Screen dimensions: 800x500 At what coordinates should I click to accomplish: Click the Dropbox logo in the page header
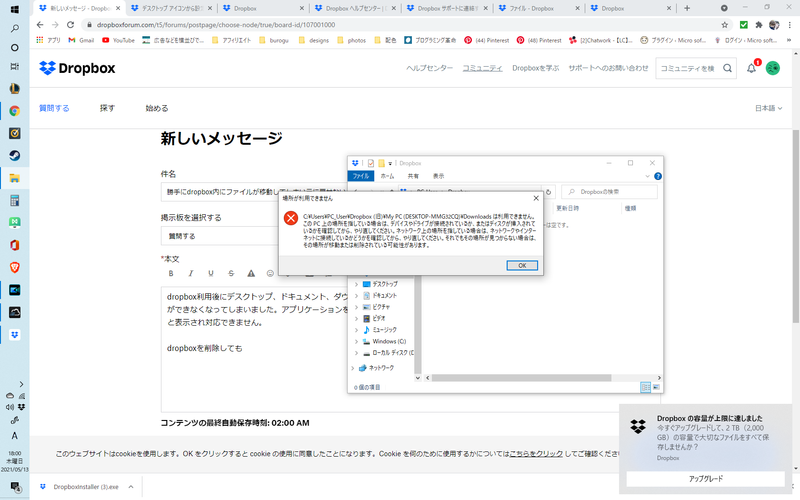(x=76, y=68)
